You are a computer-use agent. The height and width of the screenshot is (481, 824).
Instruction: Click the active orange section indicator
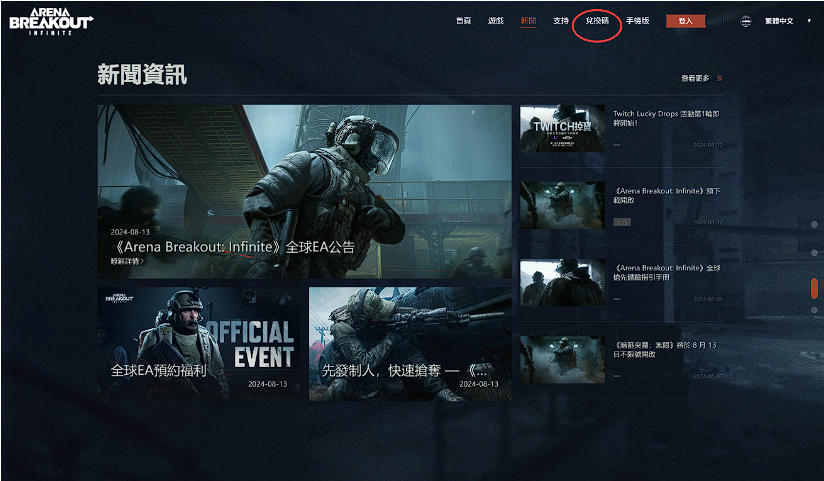tap(814, 288)
